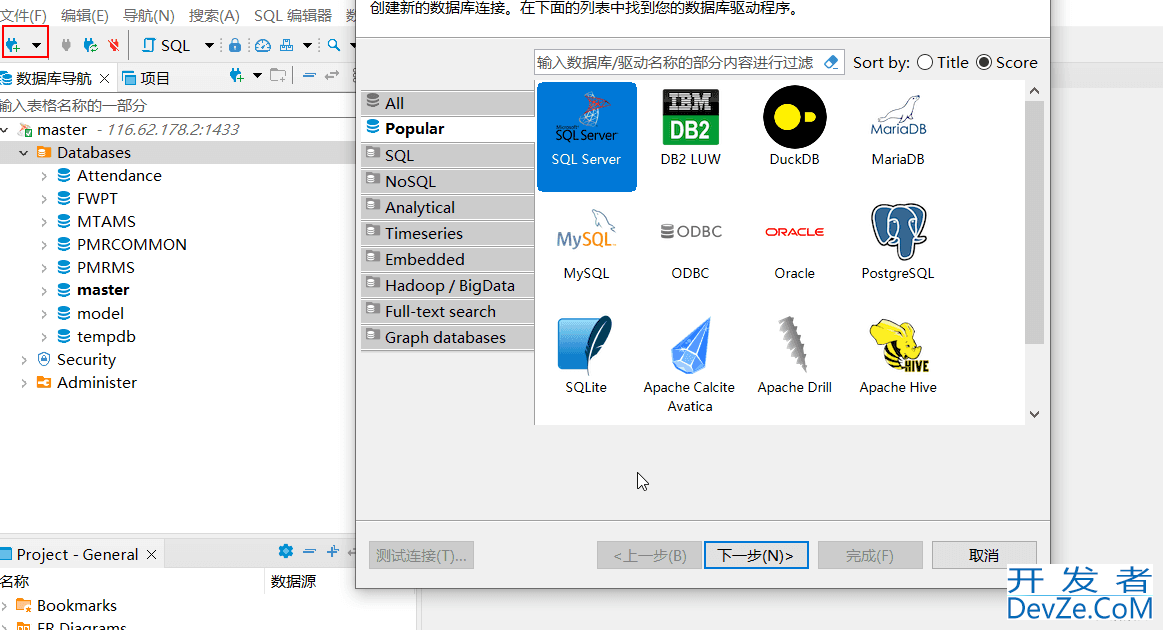Show the Analytical drivers category

point(447,207)
